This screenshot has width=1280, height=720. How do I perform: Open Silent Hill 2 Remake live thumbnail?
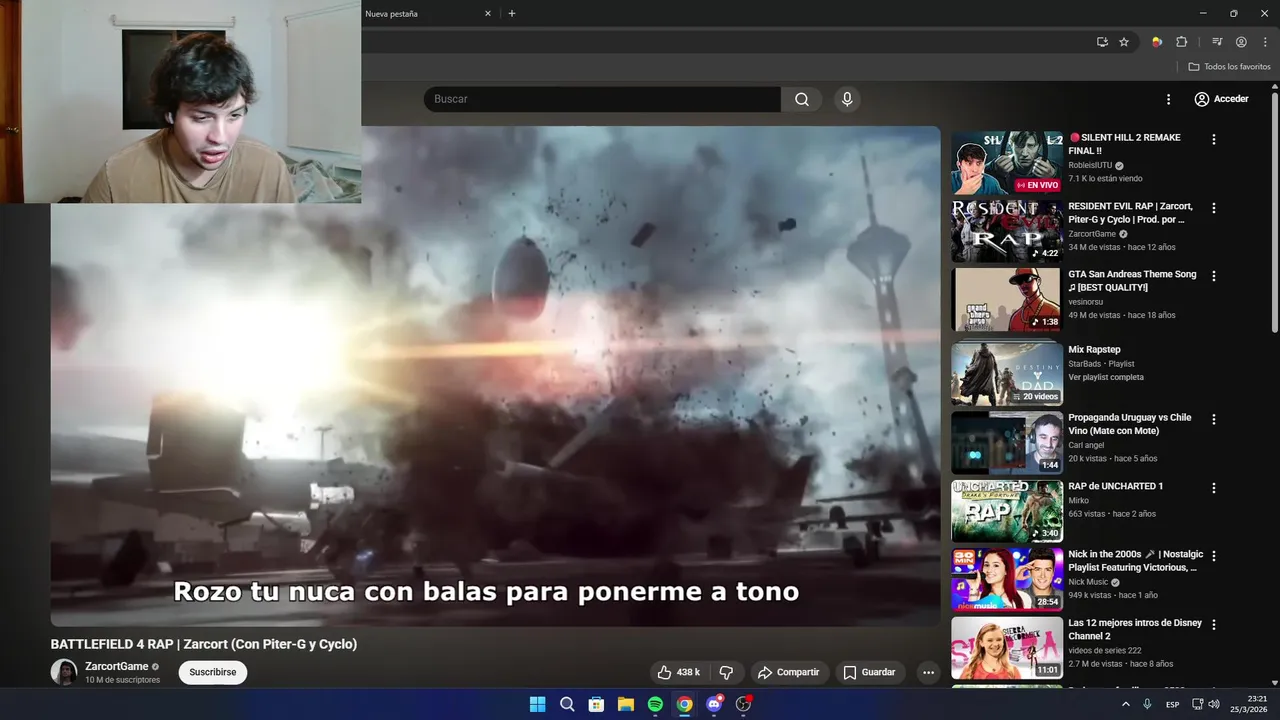(x=1007, y=162)
